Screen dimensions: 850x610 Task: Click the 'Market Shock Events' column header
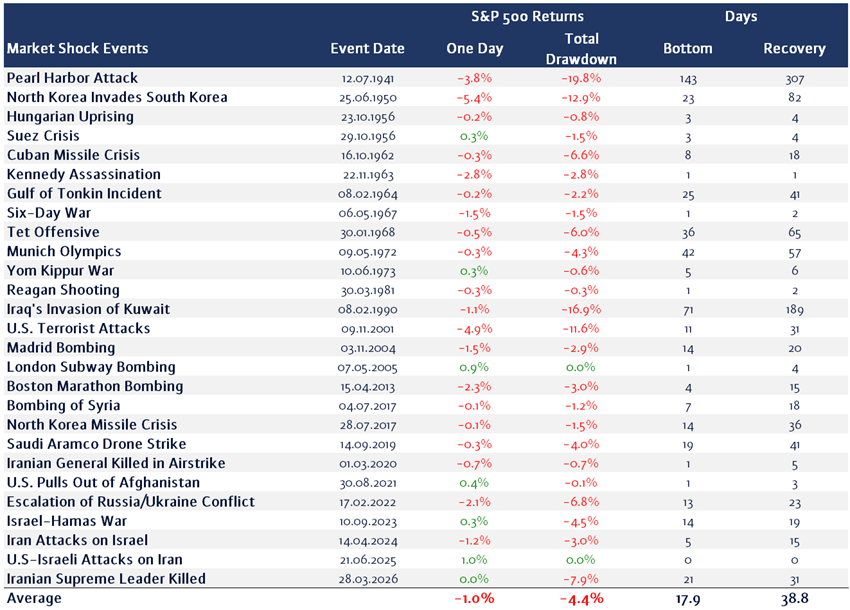(78, 48)
